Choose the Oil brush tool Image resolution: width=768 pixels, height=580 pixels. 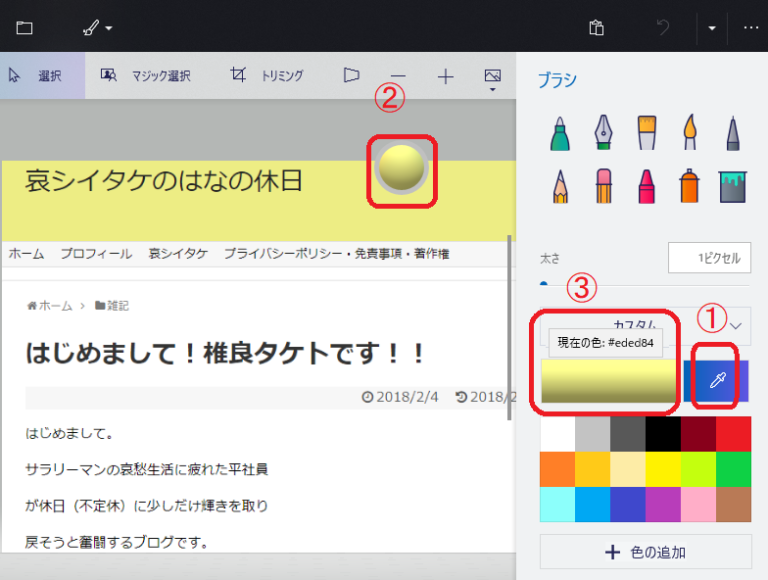point(647,132)
